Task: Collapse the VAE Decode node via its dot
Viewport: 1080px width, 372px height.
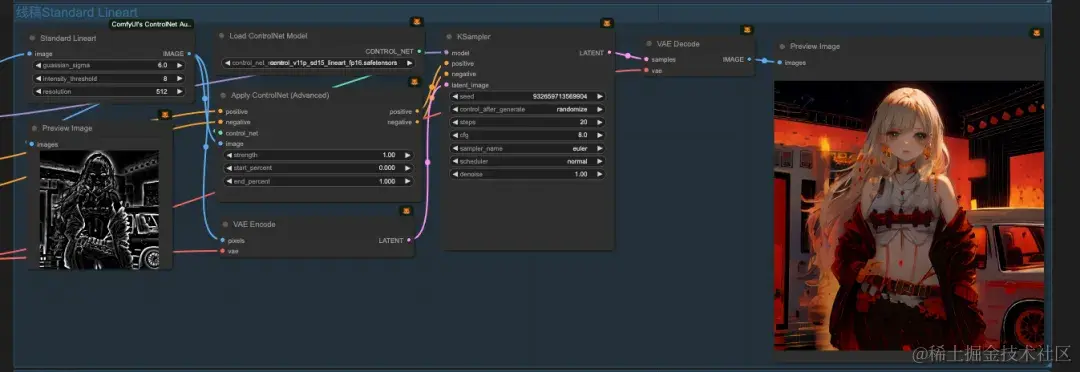Action: click(x=649, y=43)
